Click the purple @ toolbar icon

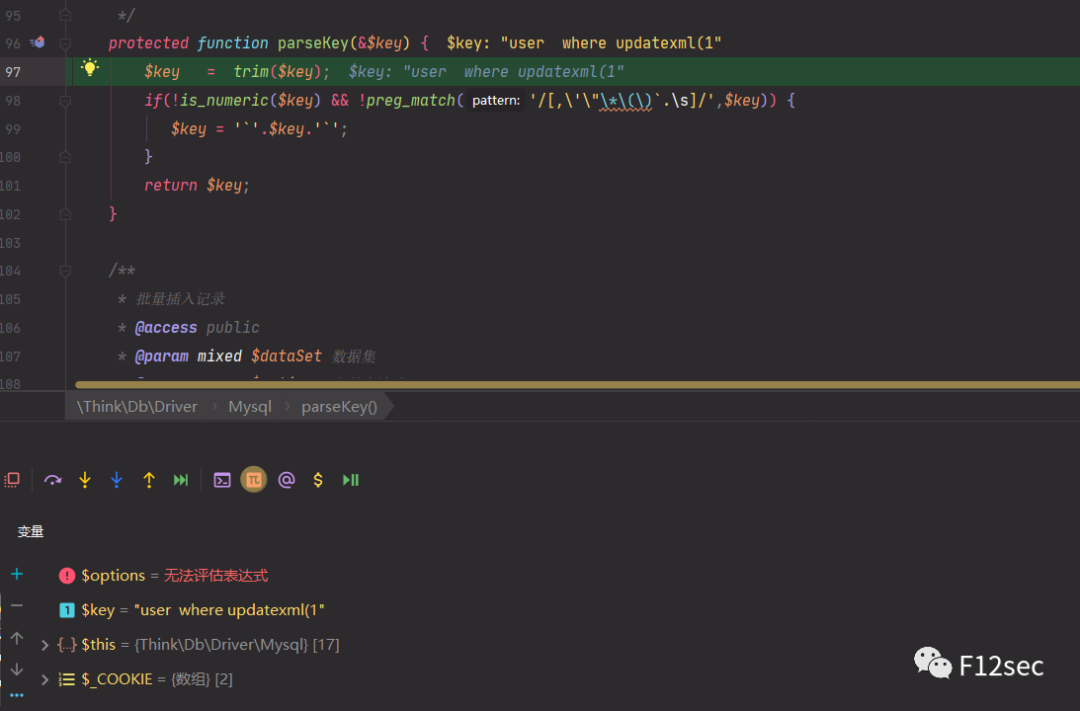(286, 480)
